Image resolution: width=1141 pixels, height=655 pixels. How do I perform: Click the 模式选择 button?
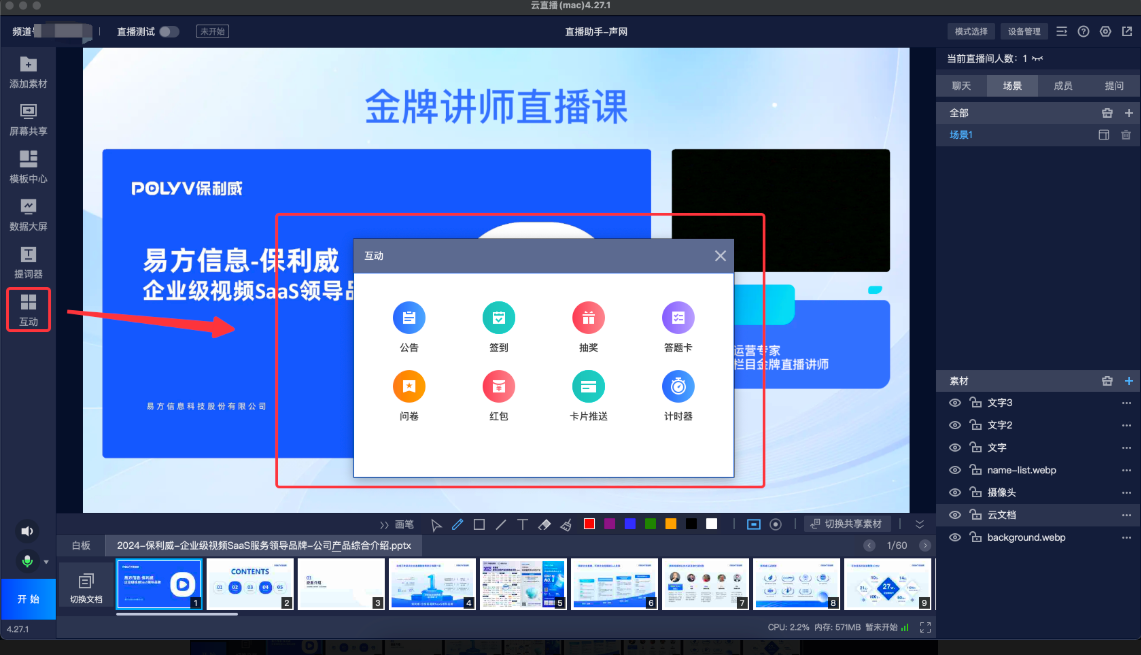tap(971, 31)
